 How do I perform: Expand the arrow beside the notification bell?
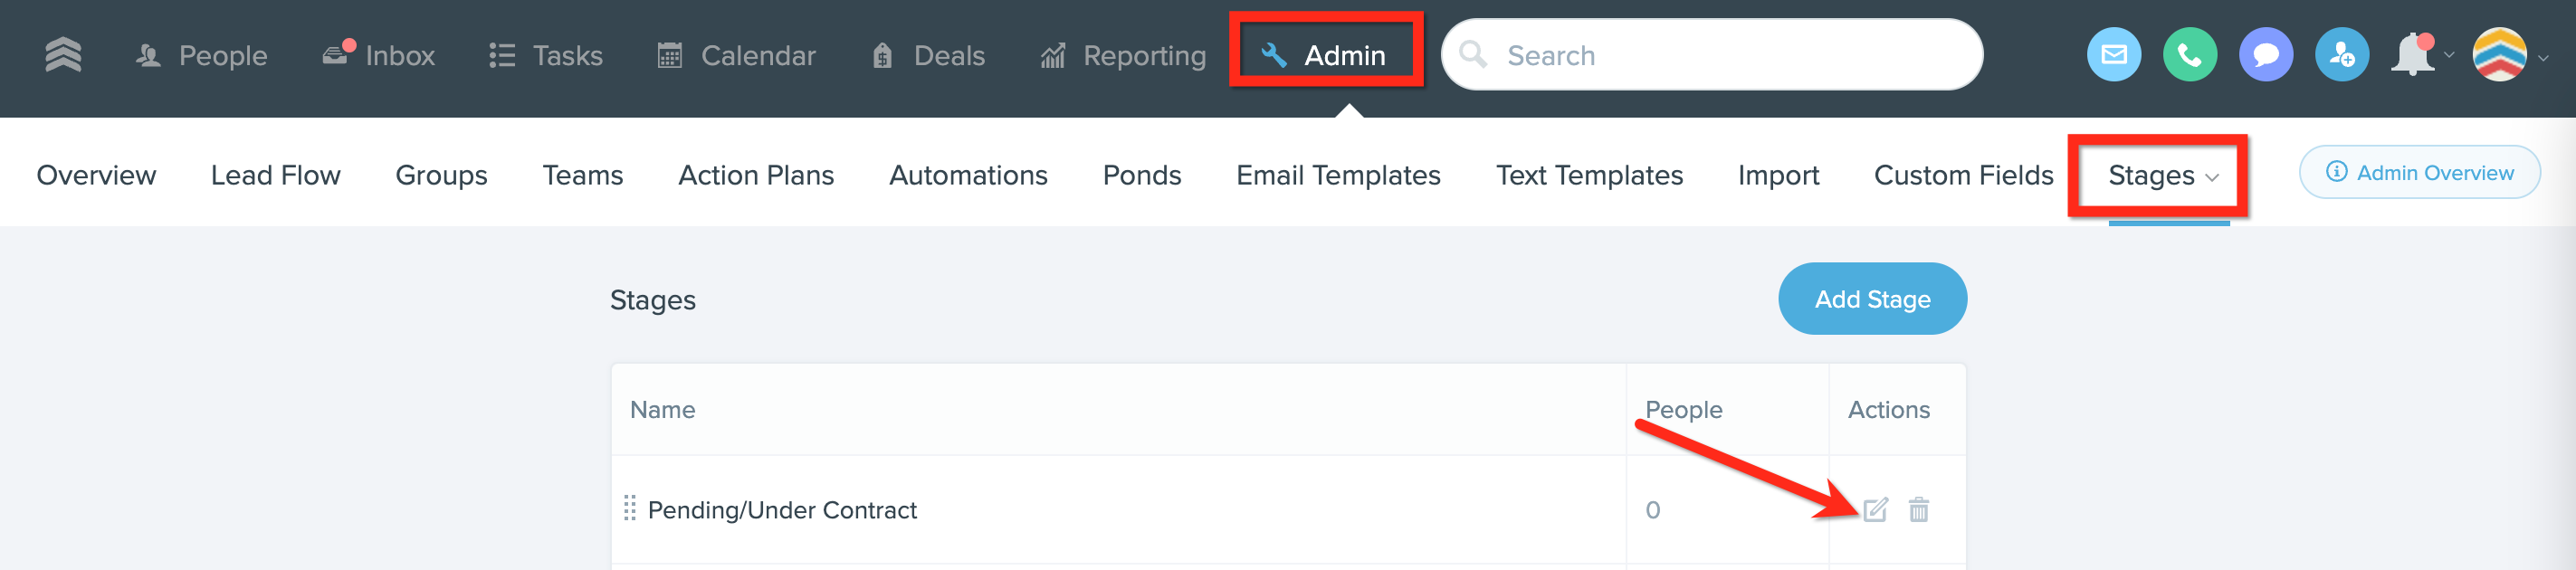[x=2449, y=56]
